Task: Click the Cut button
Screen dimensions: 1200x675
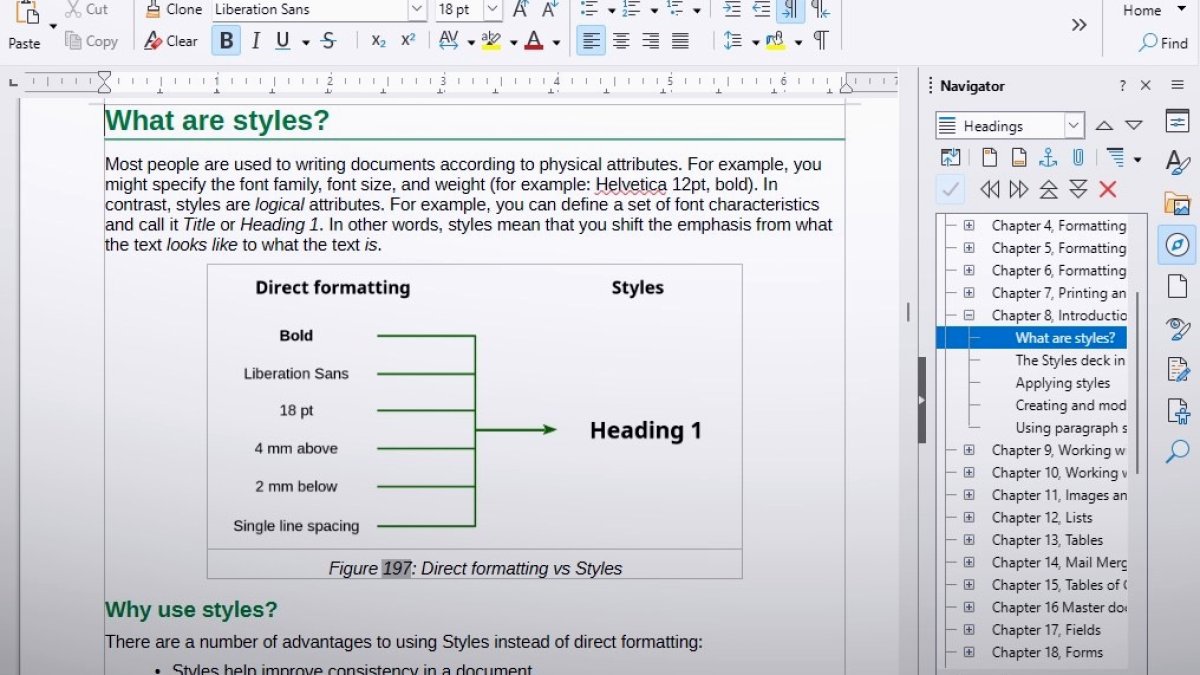Action: 86,10
